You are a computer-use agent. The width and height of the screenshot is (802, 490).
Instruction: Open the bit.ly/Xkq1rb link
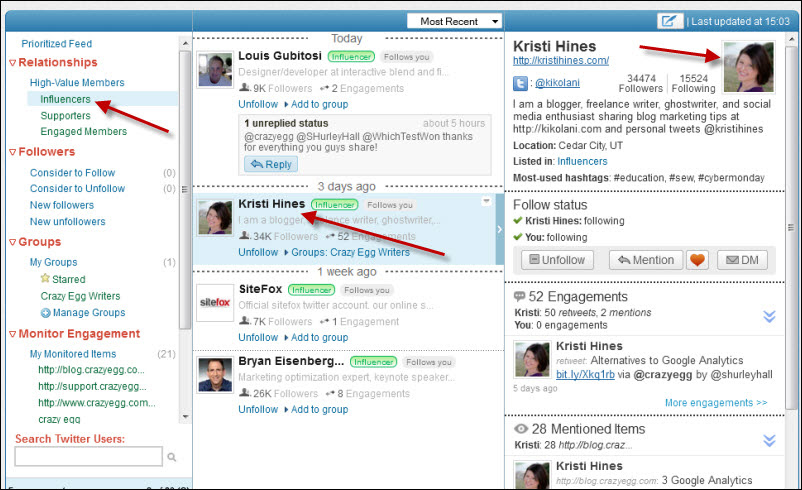(x=585, y=374)
